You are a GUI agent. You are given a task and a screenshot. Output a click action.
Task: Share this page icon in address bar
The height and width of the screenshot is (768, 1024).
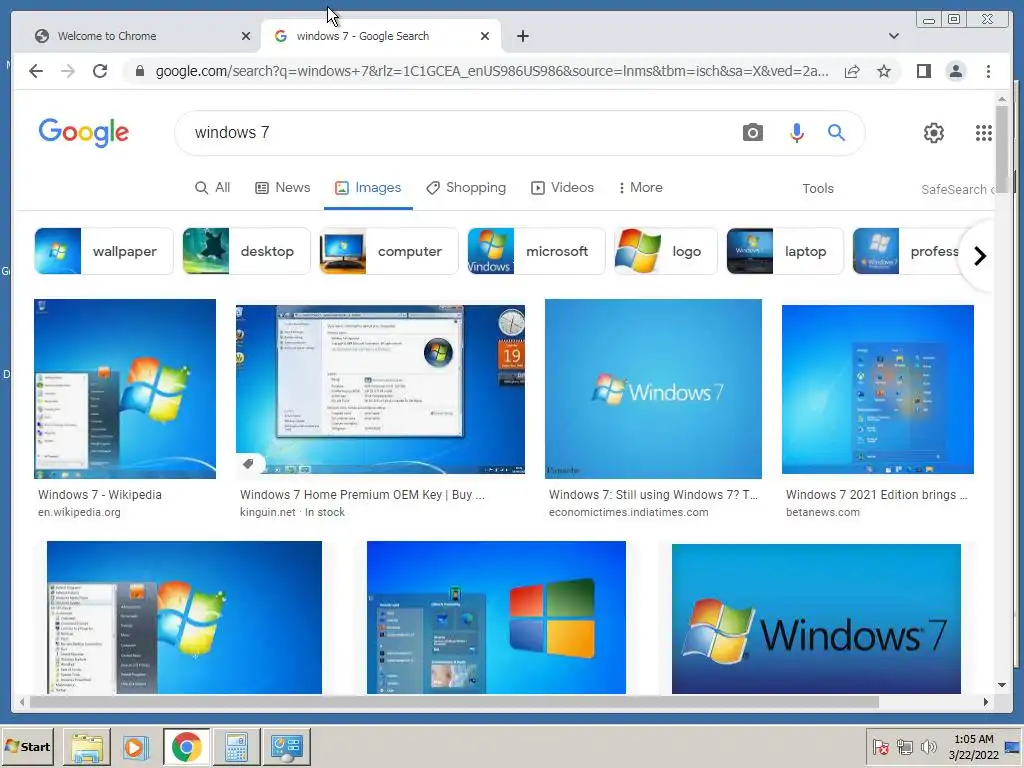coord(852,71)
